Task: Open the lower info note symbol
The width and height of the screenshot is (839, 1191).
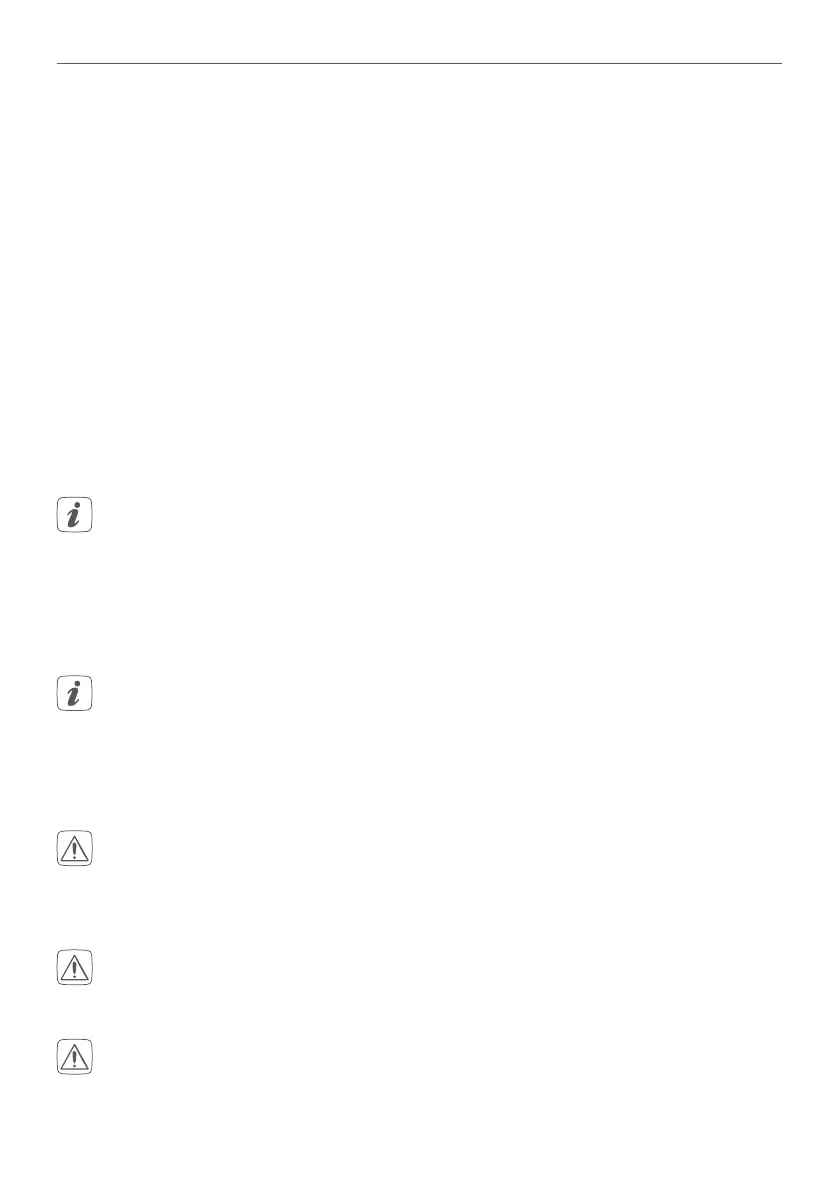Action: (74, 693)
